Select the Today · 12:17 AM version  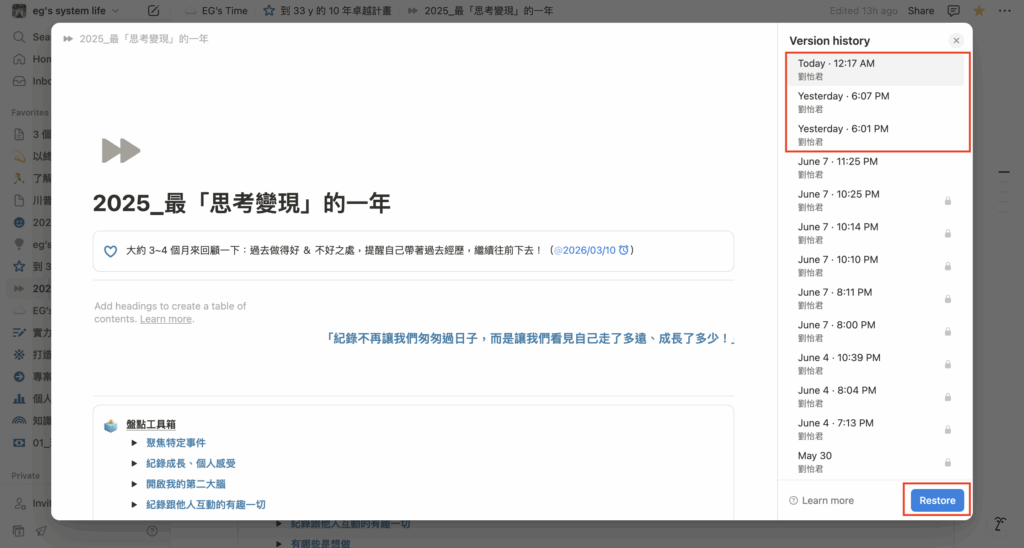[875, 69]
